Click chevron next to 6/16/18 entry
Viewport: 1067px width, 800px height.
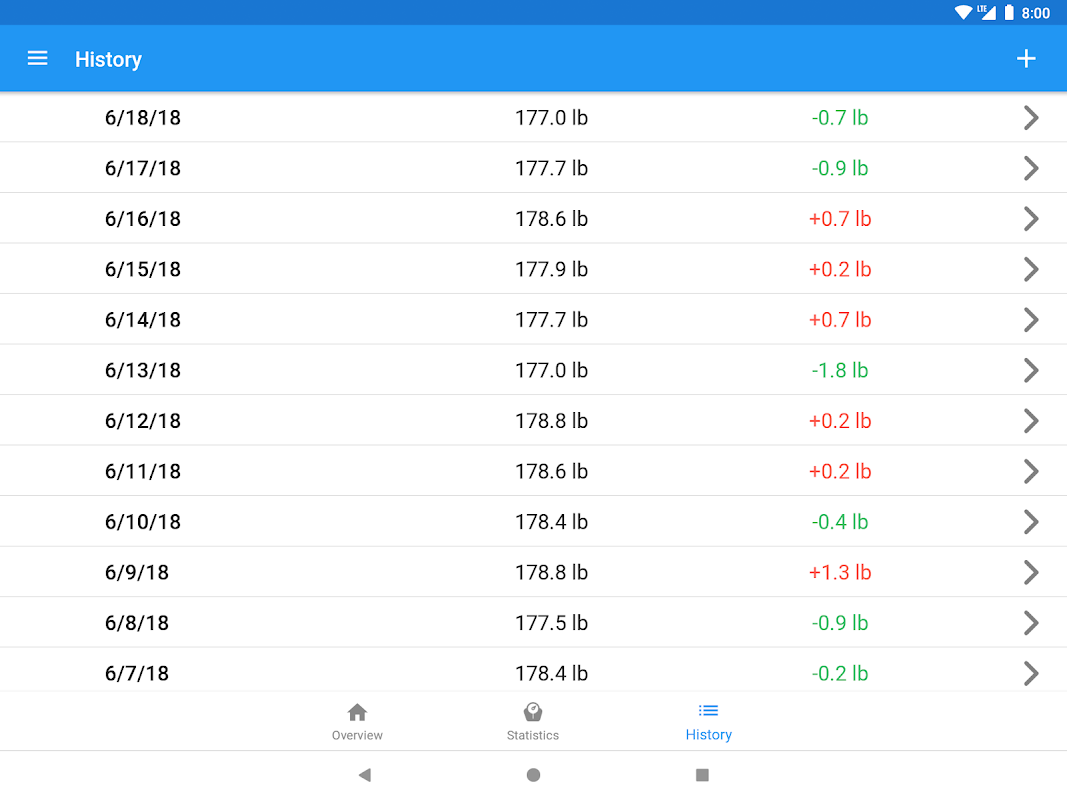(x=1031, y=219)
